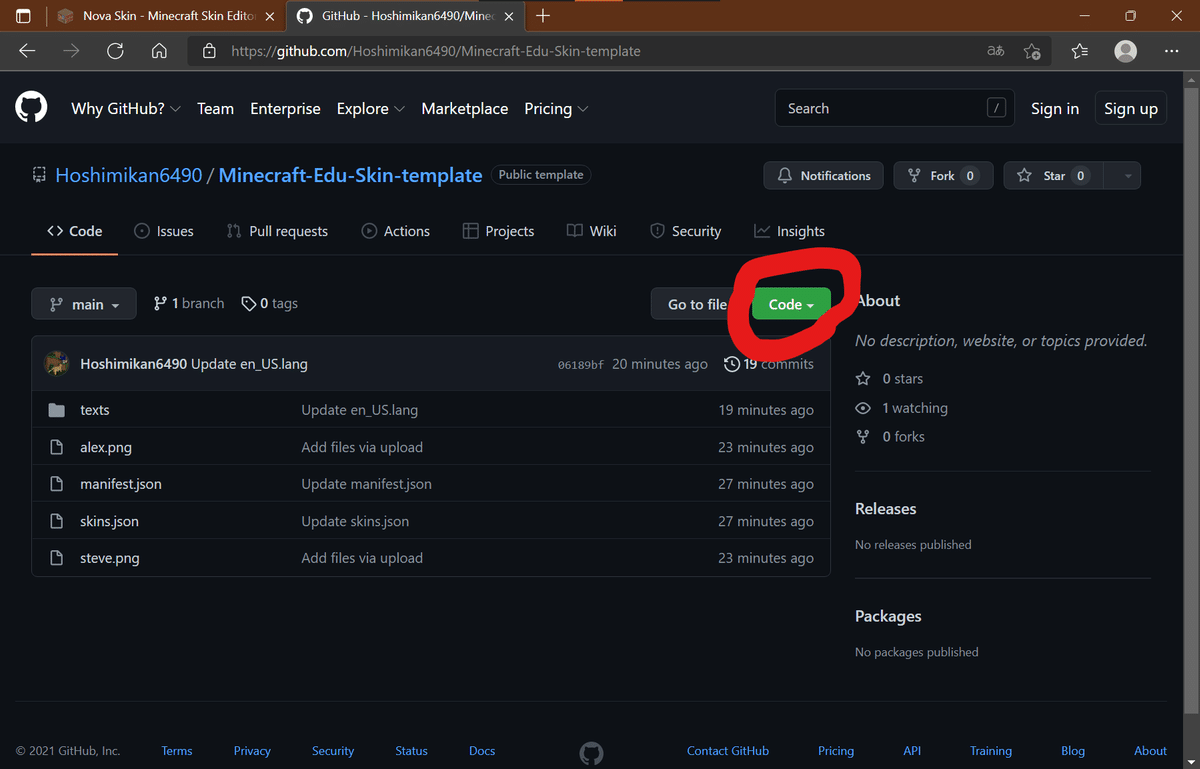
Task: Select the Code tab
Action: click(75, 231)
